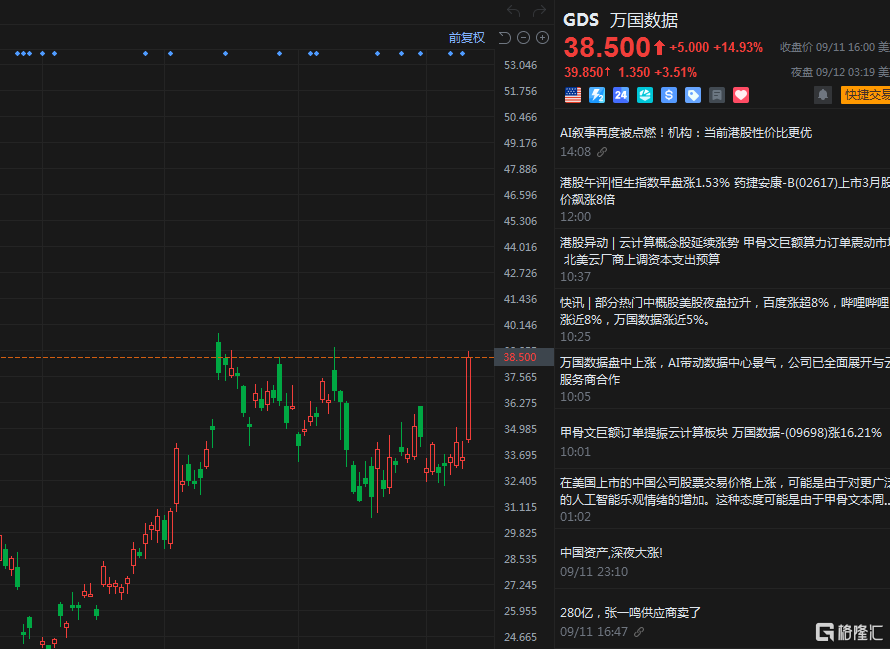Viewport: 890px width, 649px height.
Task: Click the US flag market icon
Action: [573, 95]
